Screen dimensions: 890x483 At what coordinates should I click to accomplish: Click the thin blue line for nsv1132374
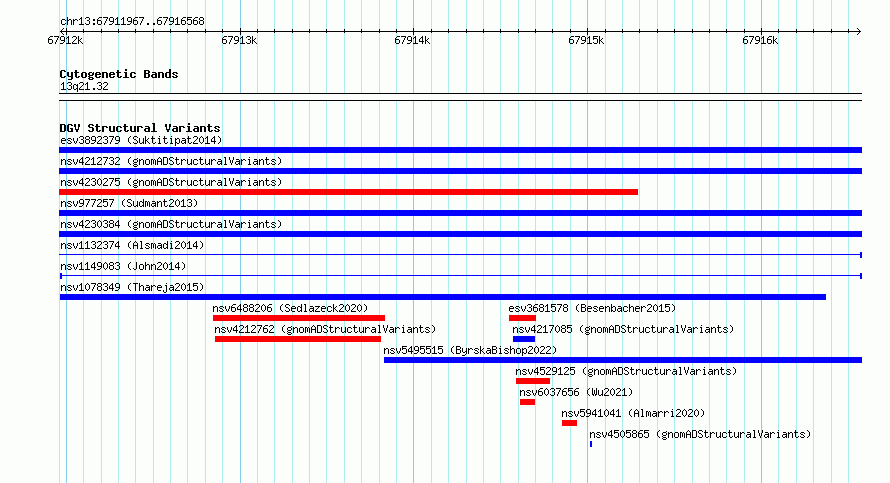(460, 255)
